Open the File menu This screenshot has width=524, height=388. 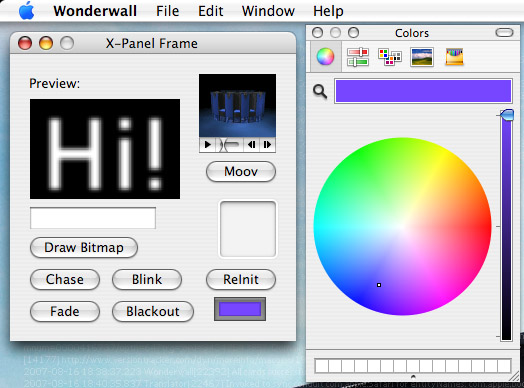click(x=168, y=11)
